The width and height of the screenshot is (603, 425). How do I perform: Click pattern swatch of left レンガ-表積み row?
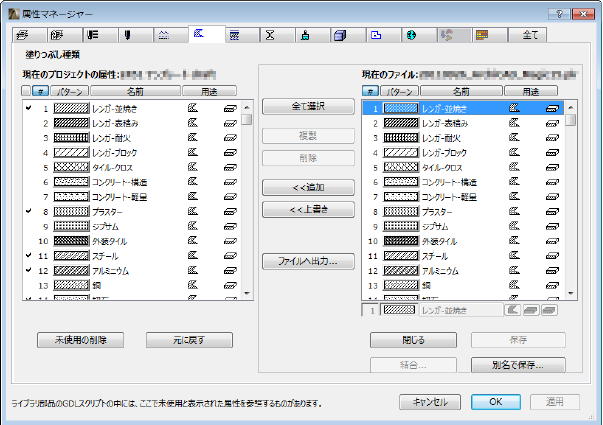(x=71, y=123)
